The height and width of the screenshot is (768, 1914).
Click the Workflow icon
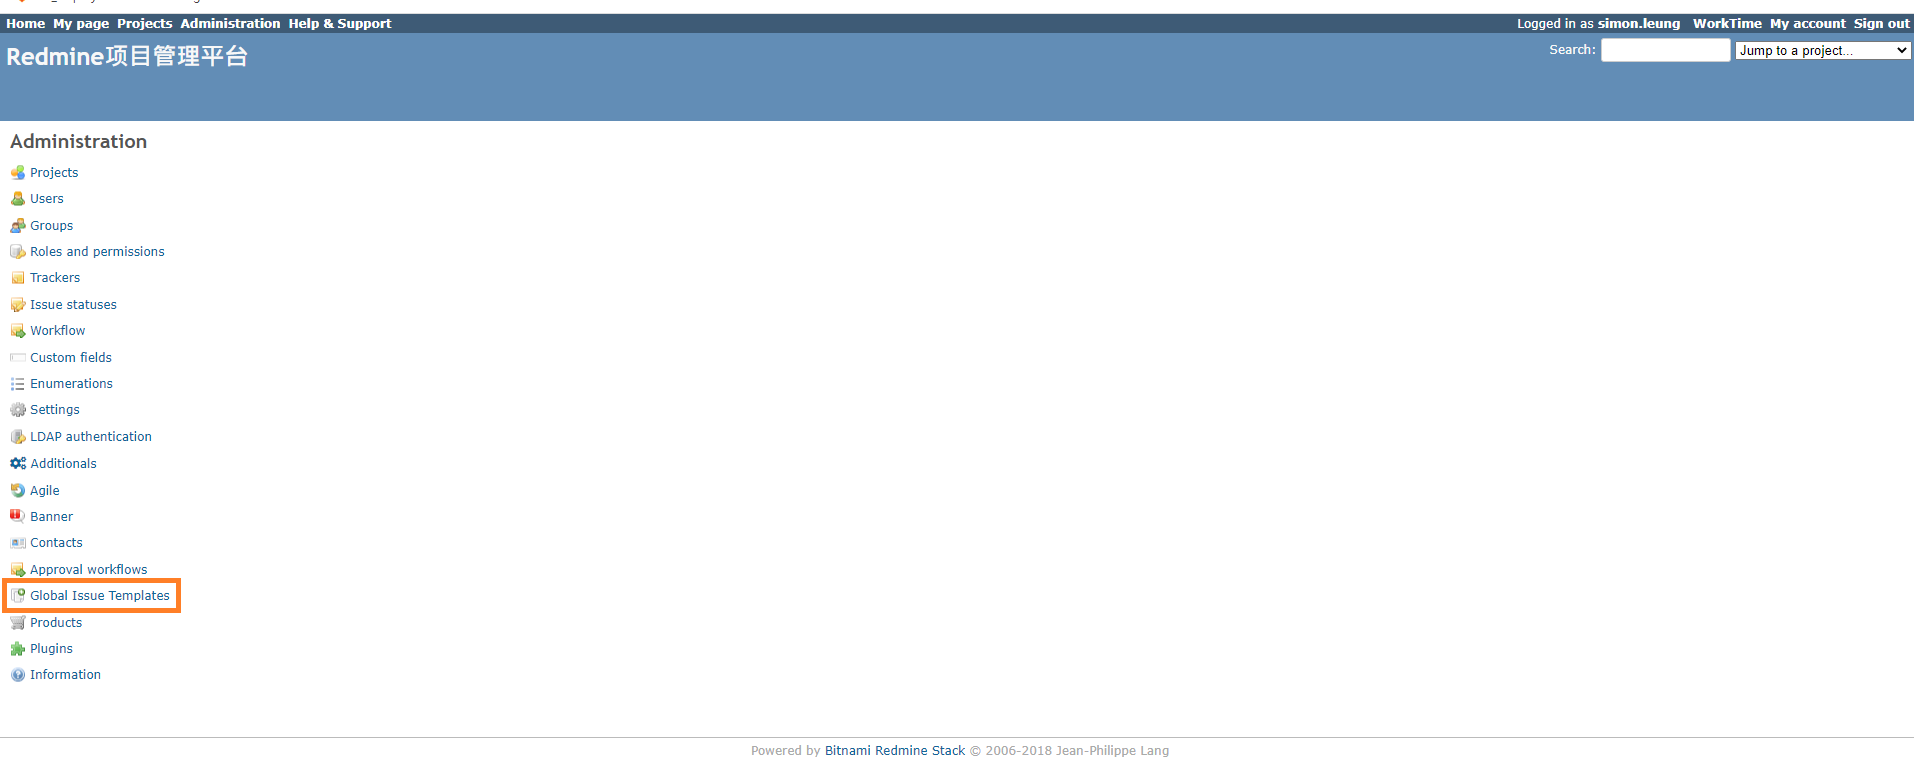18,331
